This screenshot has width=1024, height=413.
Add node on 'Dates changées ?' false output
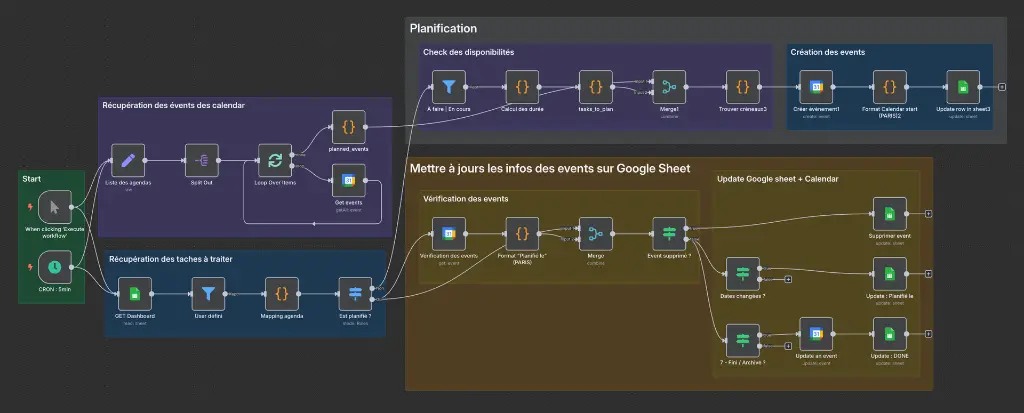click(x=788, y=278)
